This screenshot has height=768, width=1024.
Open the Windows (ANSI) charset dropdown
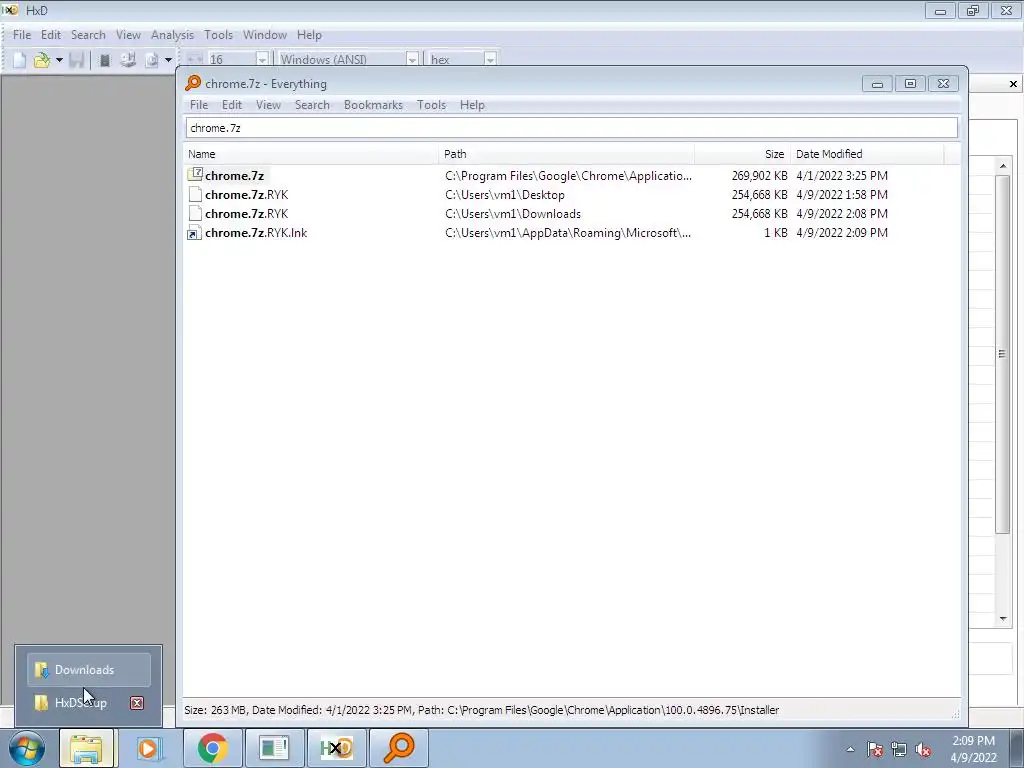tap(412, 59)
